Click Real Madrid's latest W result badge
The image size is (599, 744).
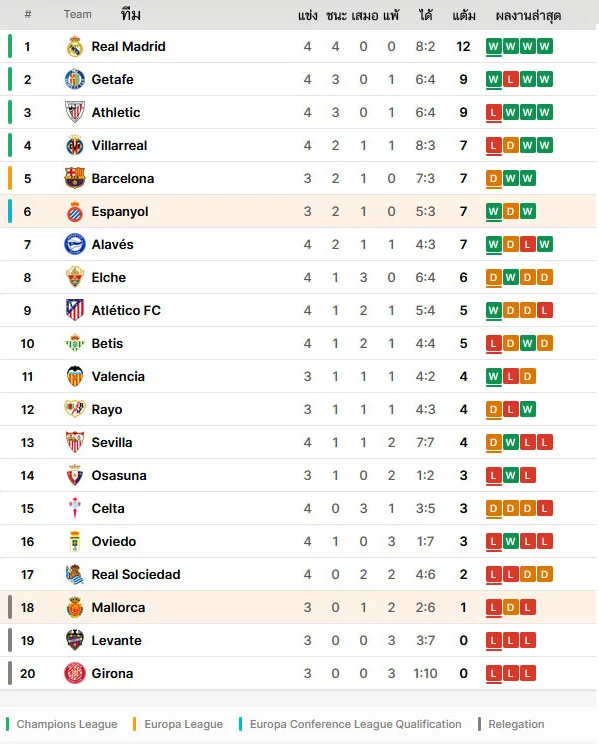coord(494,46)
